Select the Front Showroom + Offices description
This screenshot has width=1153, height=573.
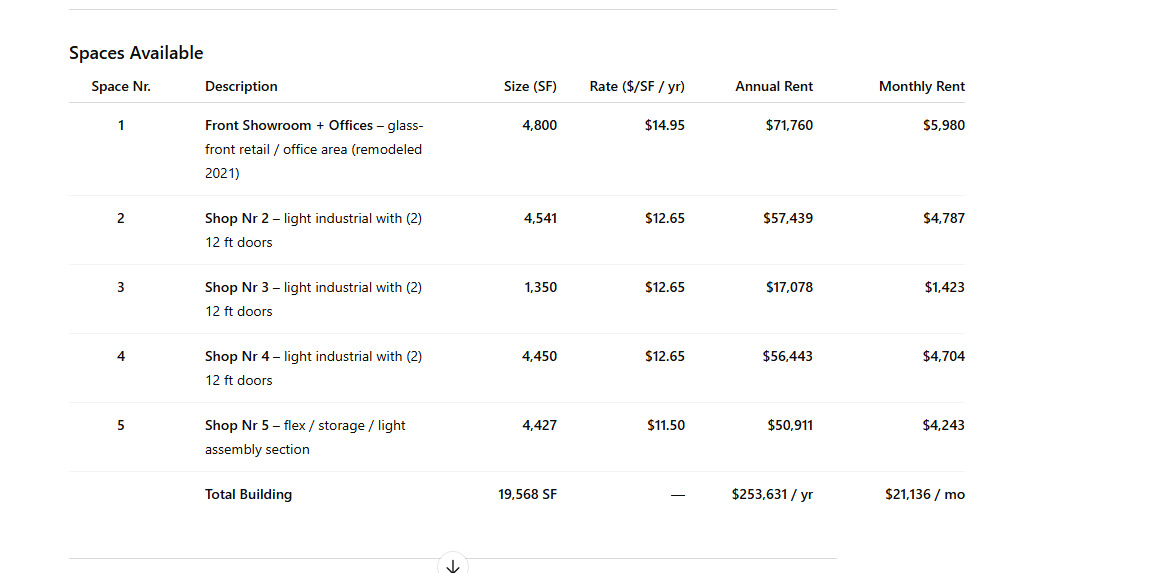314,149
